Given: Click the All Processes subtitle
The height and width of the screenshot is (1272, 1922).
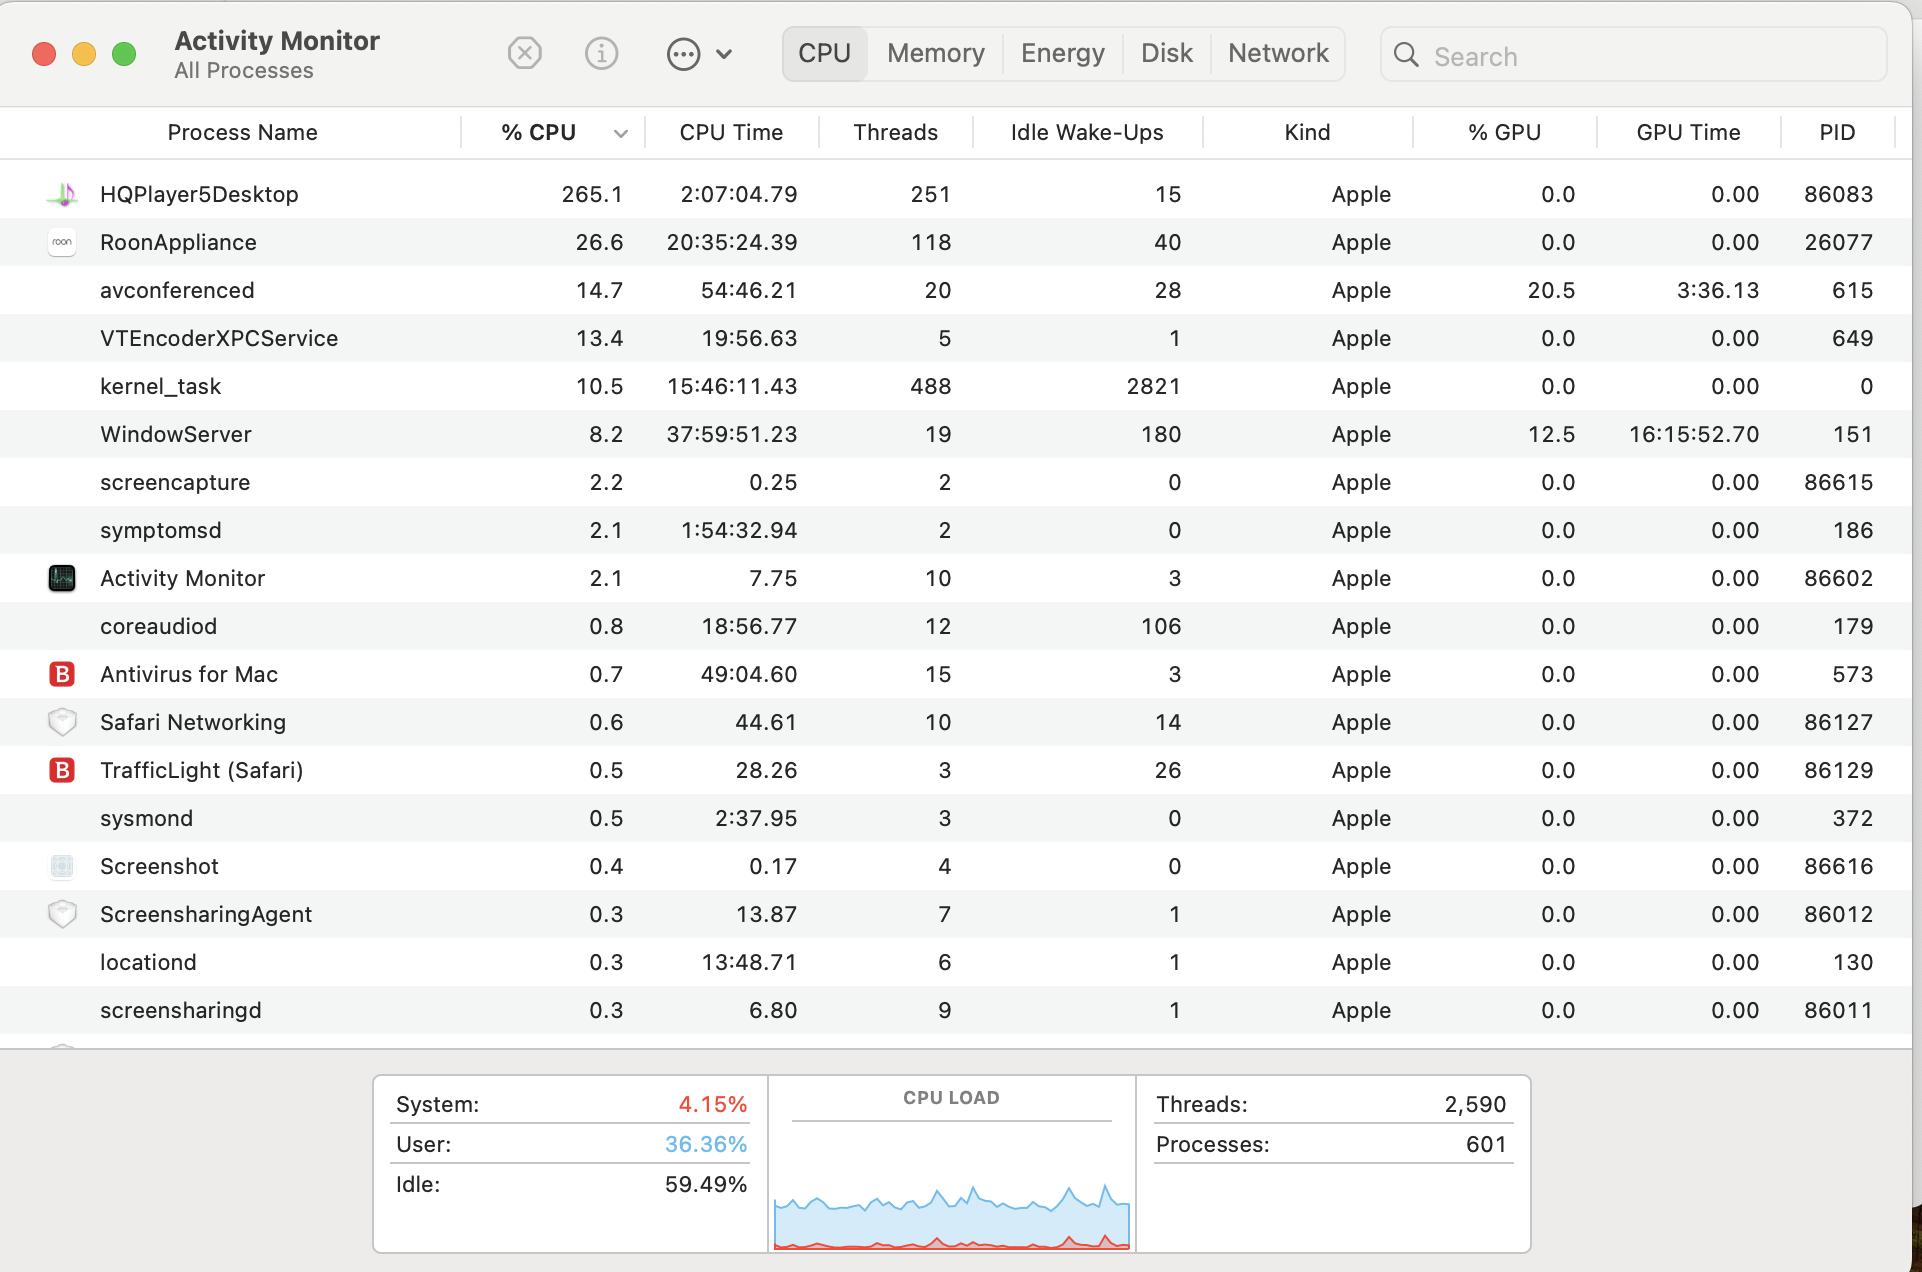Looking at the screenshot, I should pyautogui.click(x=243, y=71).
